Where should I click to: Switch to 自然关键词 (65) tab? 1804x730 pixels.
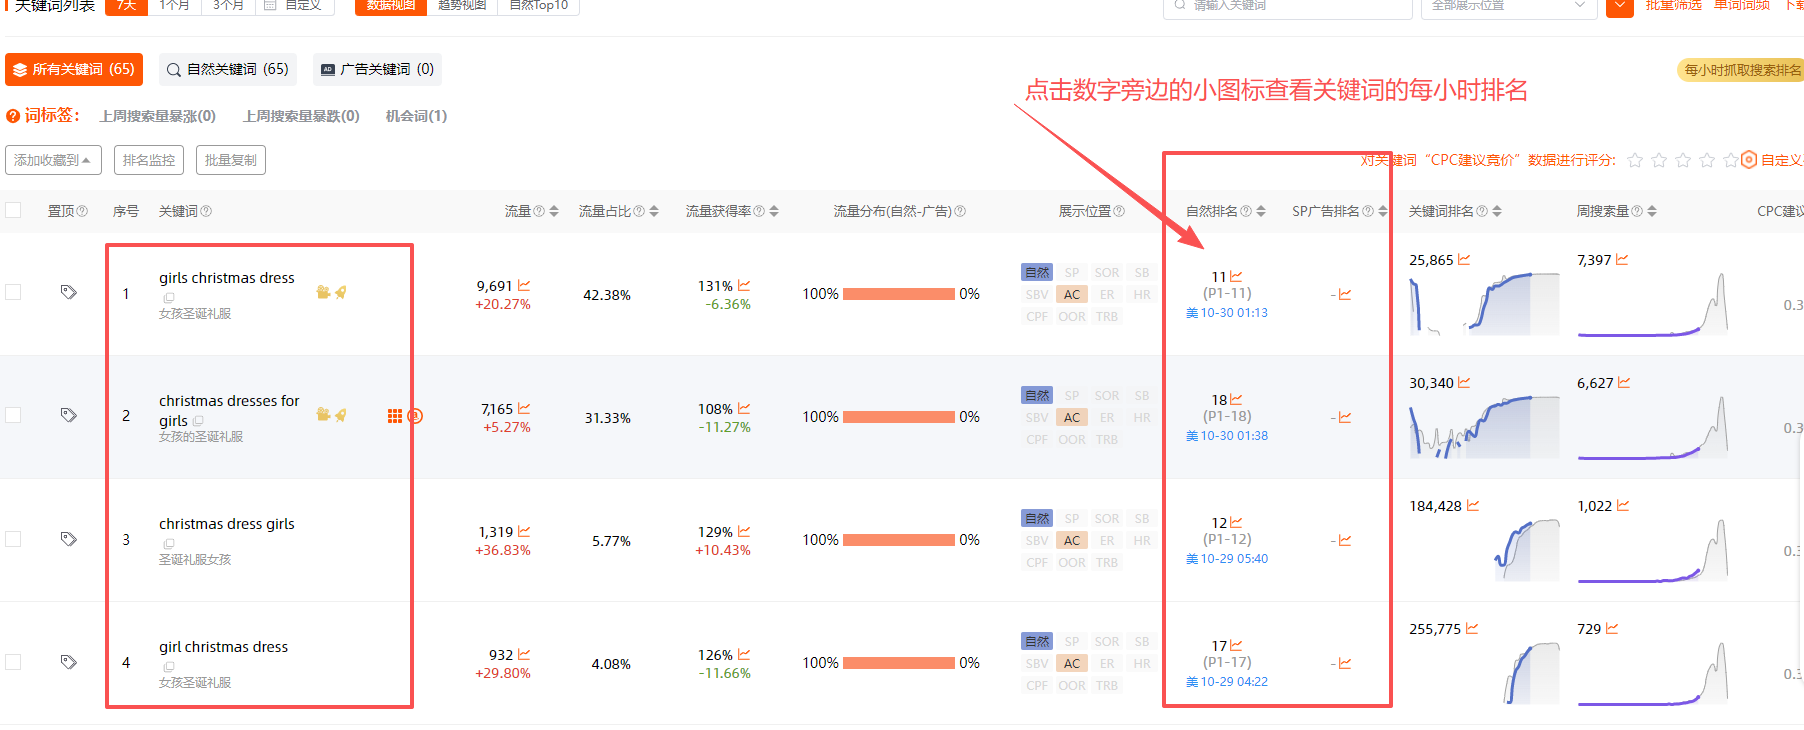[228, 69]
